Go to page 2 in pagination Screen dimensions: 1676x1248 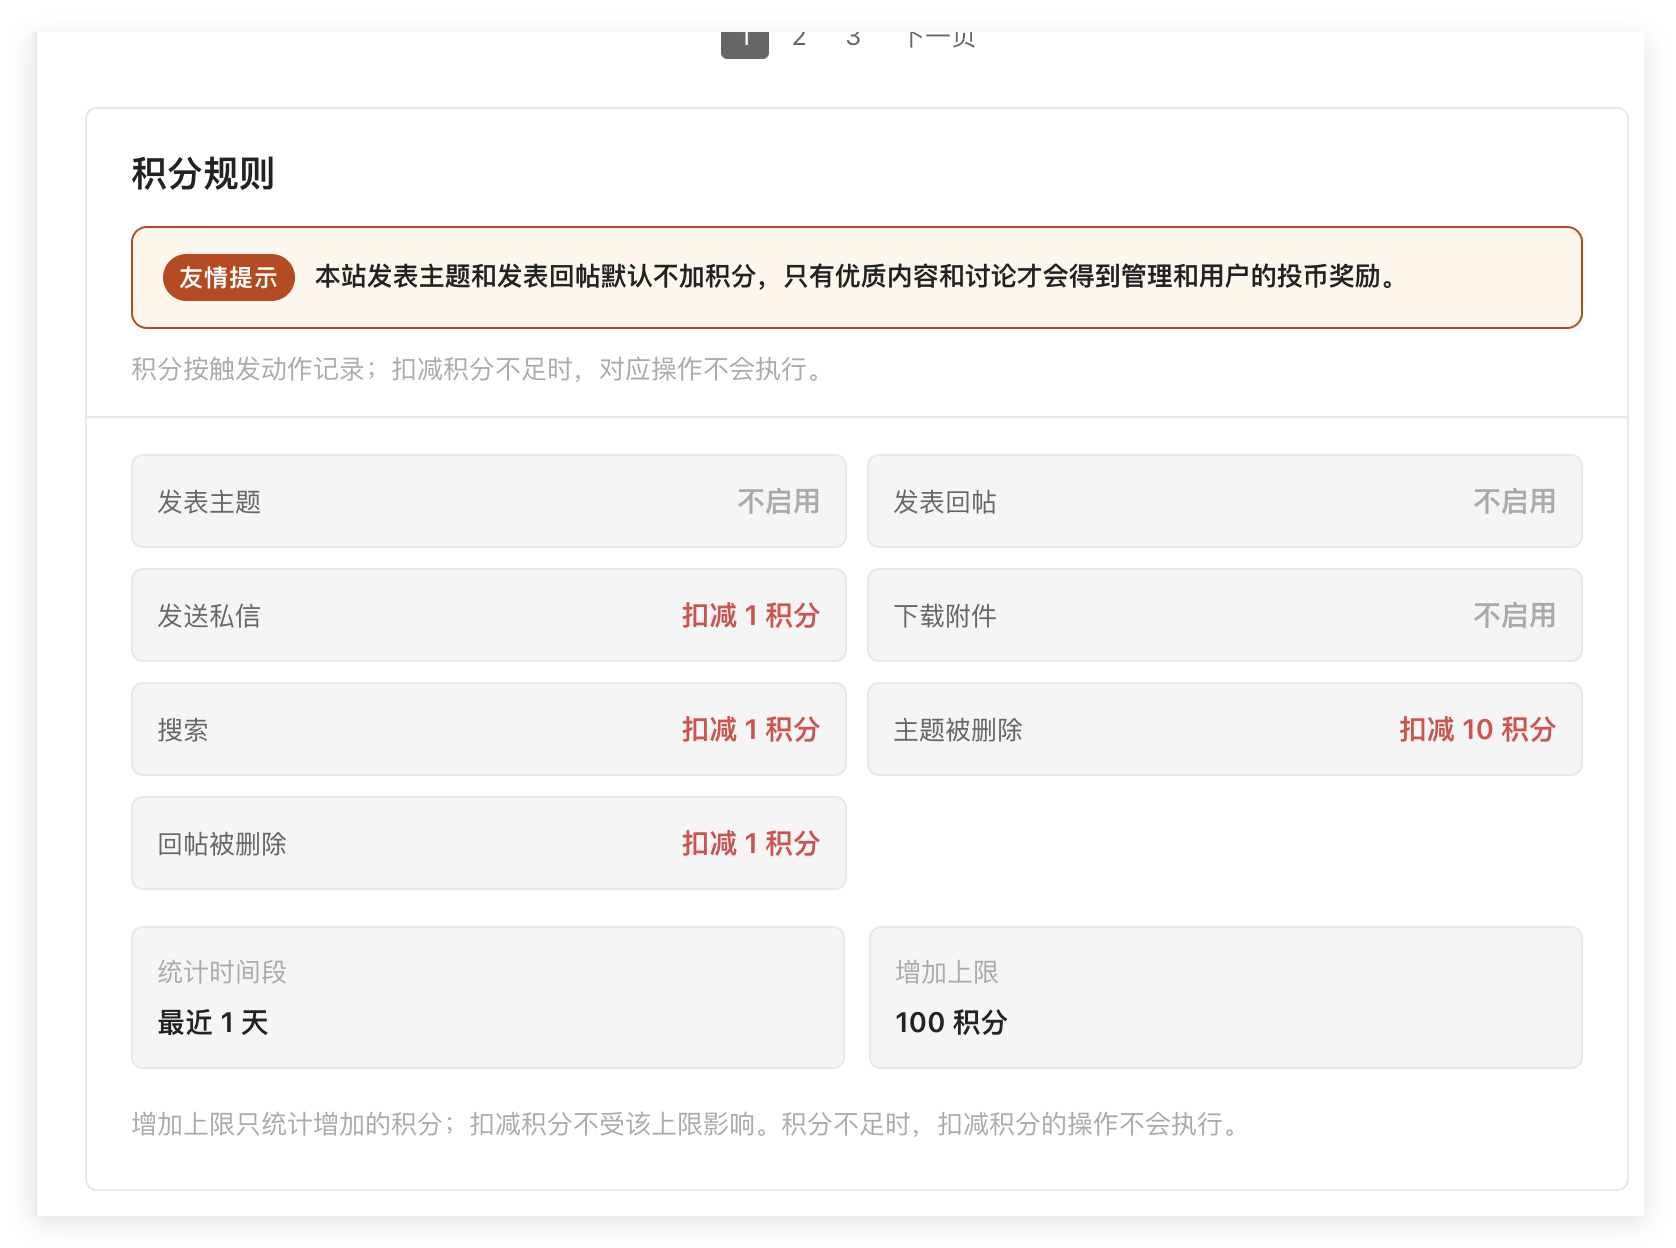click(799, 40)
